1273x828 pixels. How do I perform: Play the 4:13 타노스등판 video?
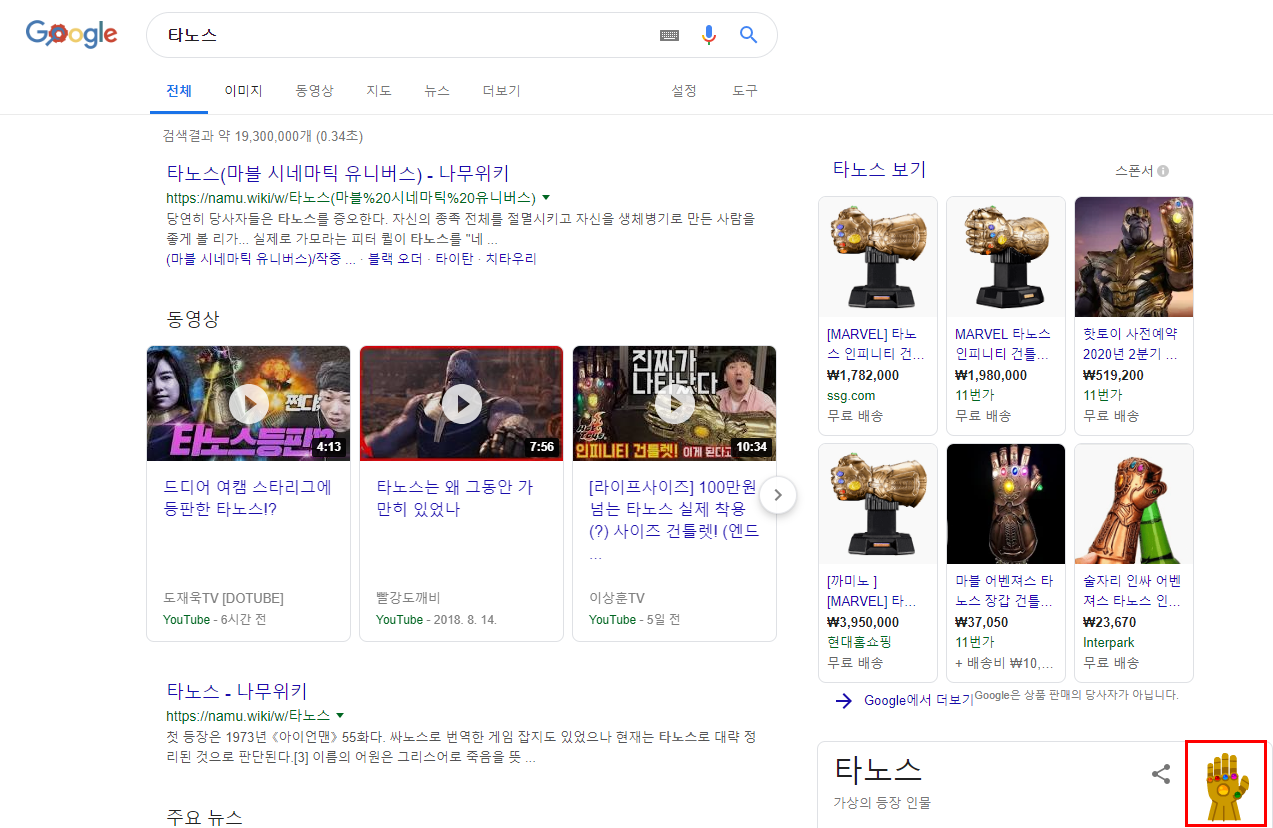(x=248, y=403)
